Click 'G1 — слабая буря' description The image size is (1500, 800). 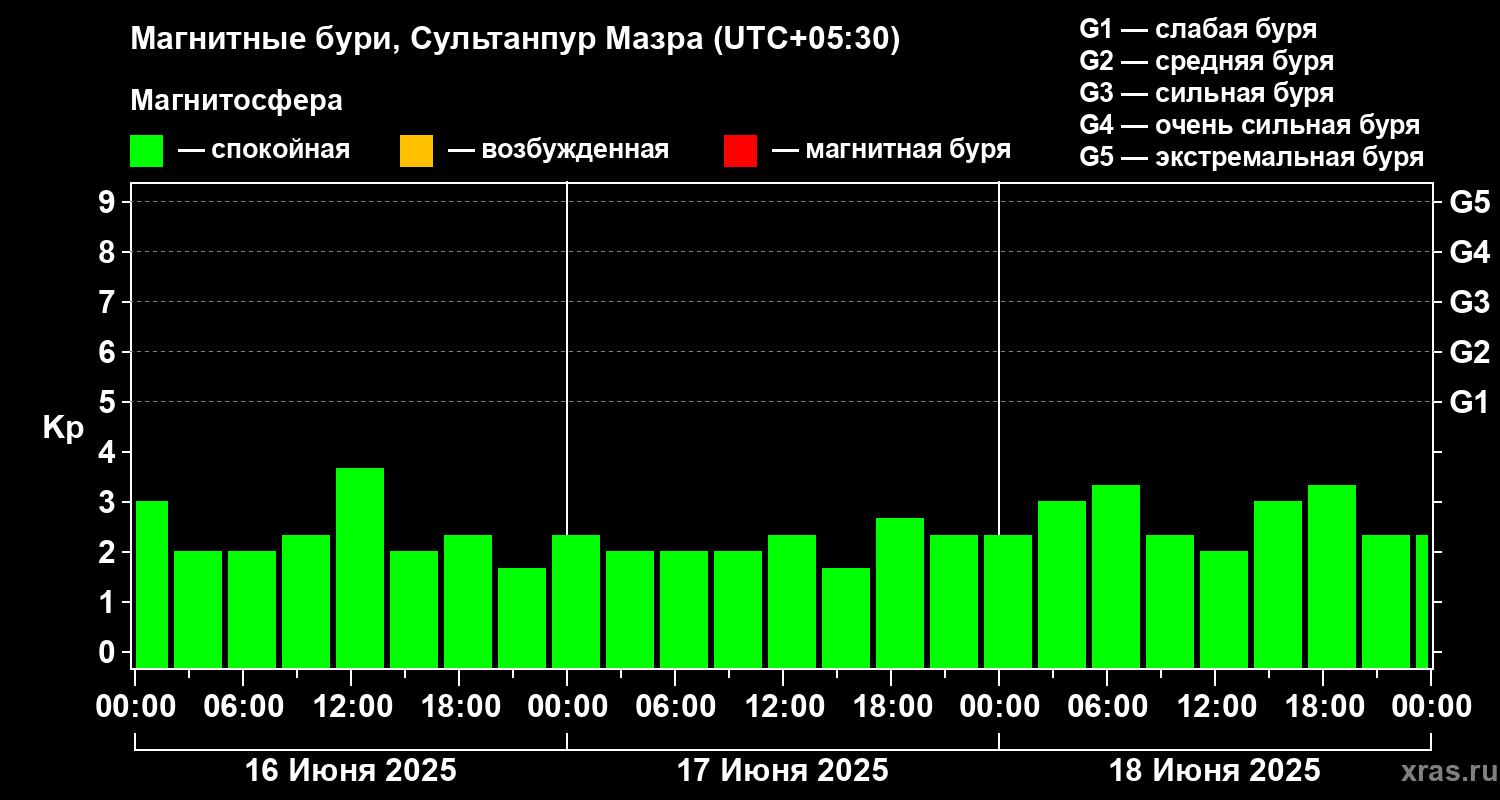[x=1198, y=29]
